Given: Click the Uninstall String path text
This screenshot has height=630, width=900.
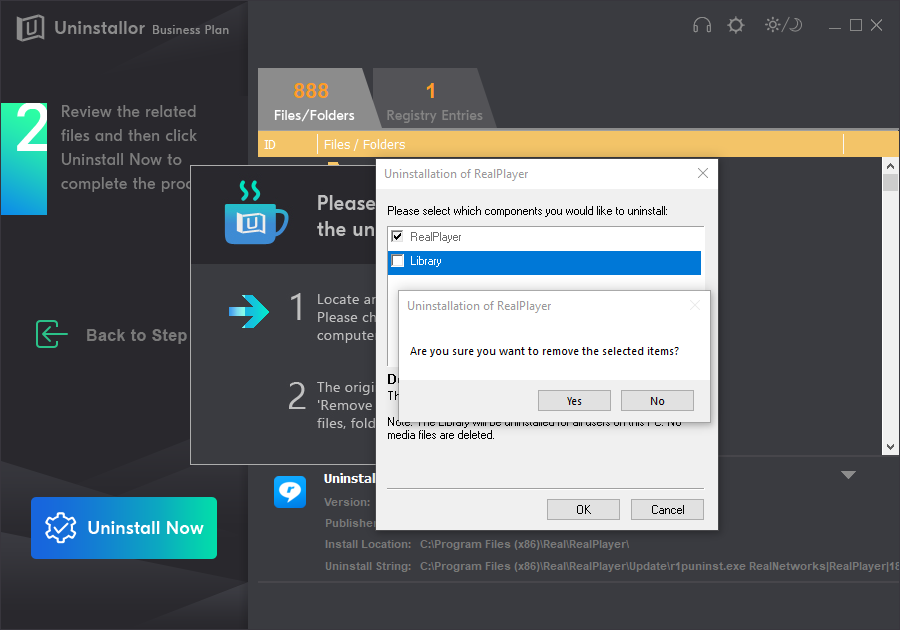Looking at the screenshot, I should coord(660,566).
